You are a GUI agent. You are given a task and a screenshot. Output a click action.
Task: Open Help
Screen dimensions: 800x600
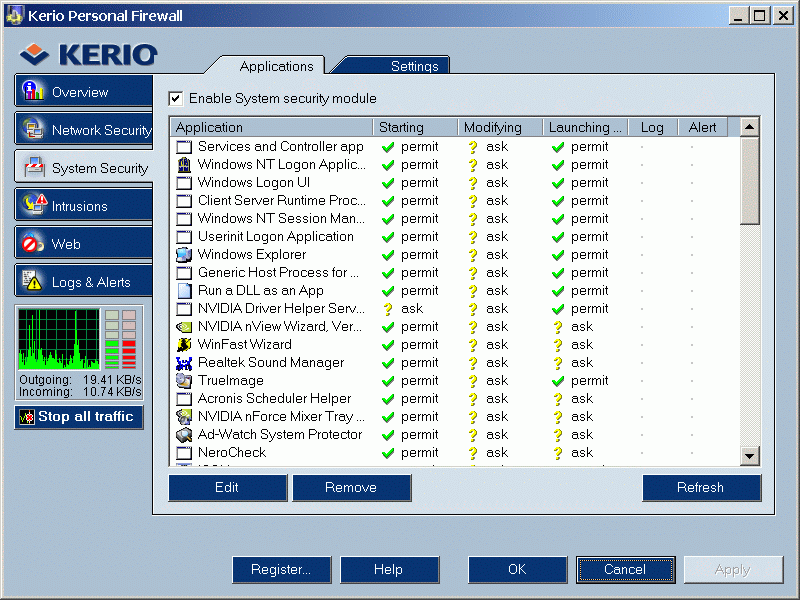click(x=389, y=569)
